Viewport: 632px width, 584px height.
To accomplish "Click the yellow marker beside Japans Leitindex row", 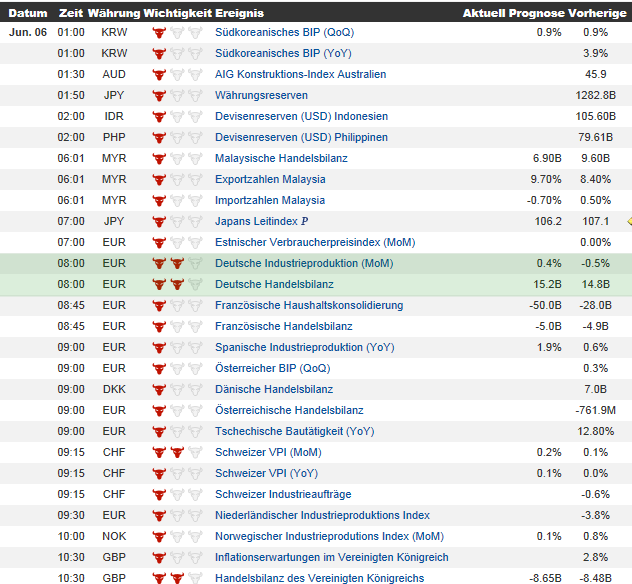I will point(630,221).
